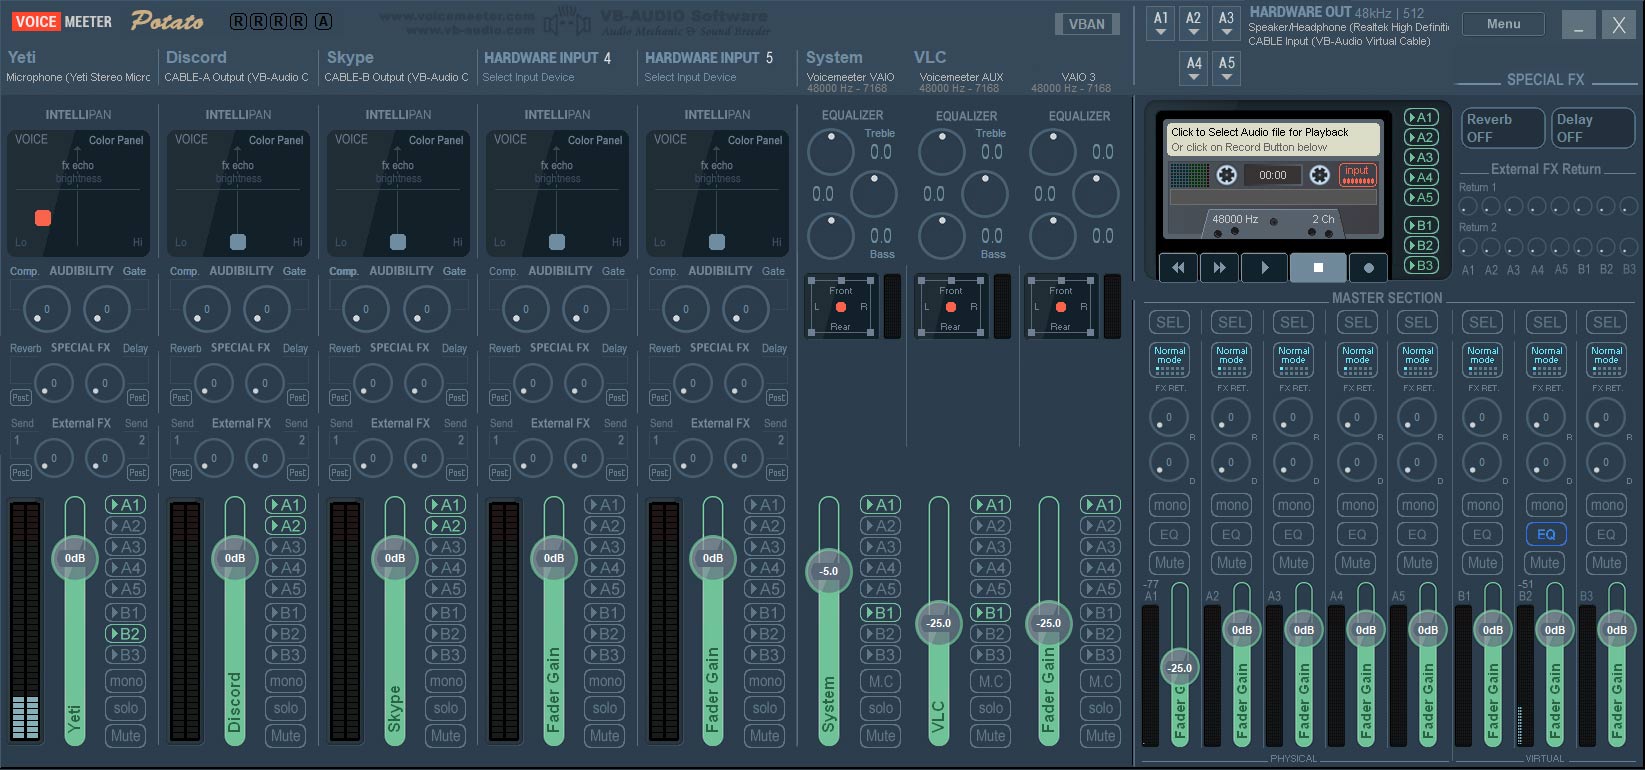Toggle recorder routing to B1
This screenshot has height=770, width=1645.
coord(1421,225)
